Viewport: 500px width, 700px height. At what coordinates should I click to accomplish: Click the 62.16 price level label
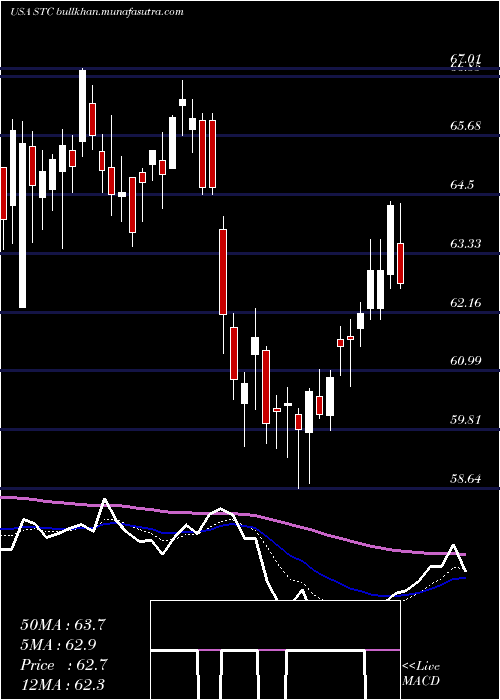pos(466,303)
